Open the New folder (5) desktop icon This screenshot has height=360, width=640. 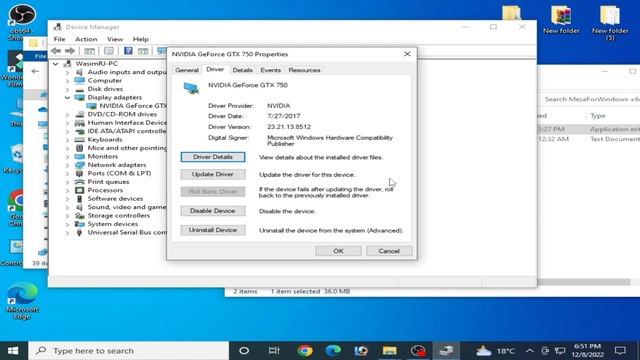(x=610, y=23)
